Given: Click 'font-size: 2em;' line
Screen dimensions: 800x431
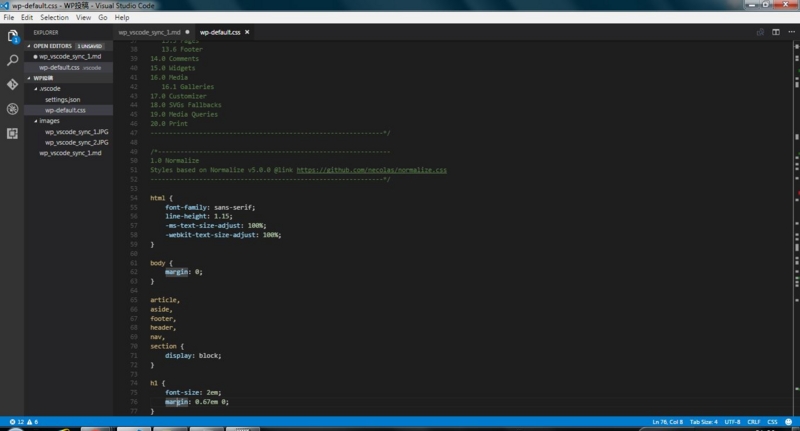Looking at the screenshot, I should point(193,393).
